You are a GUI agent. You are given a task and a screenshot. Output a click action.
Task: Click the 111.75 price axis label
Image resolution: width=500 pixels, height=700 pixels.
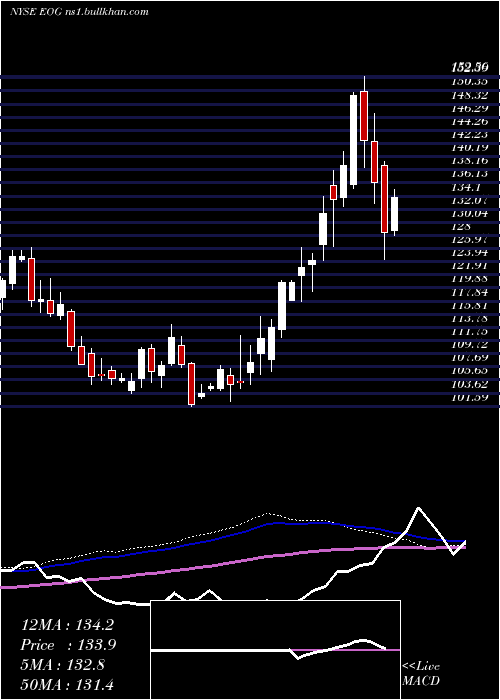469,331
